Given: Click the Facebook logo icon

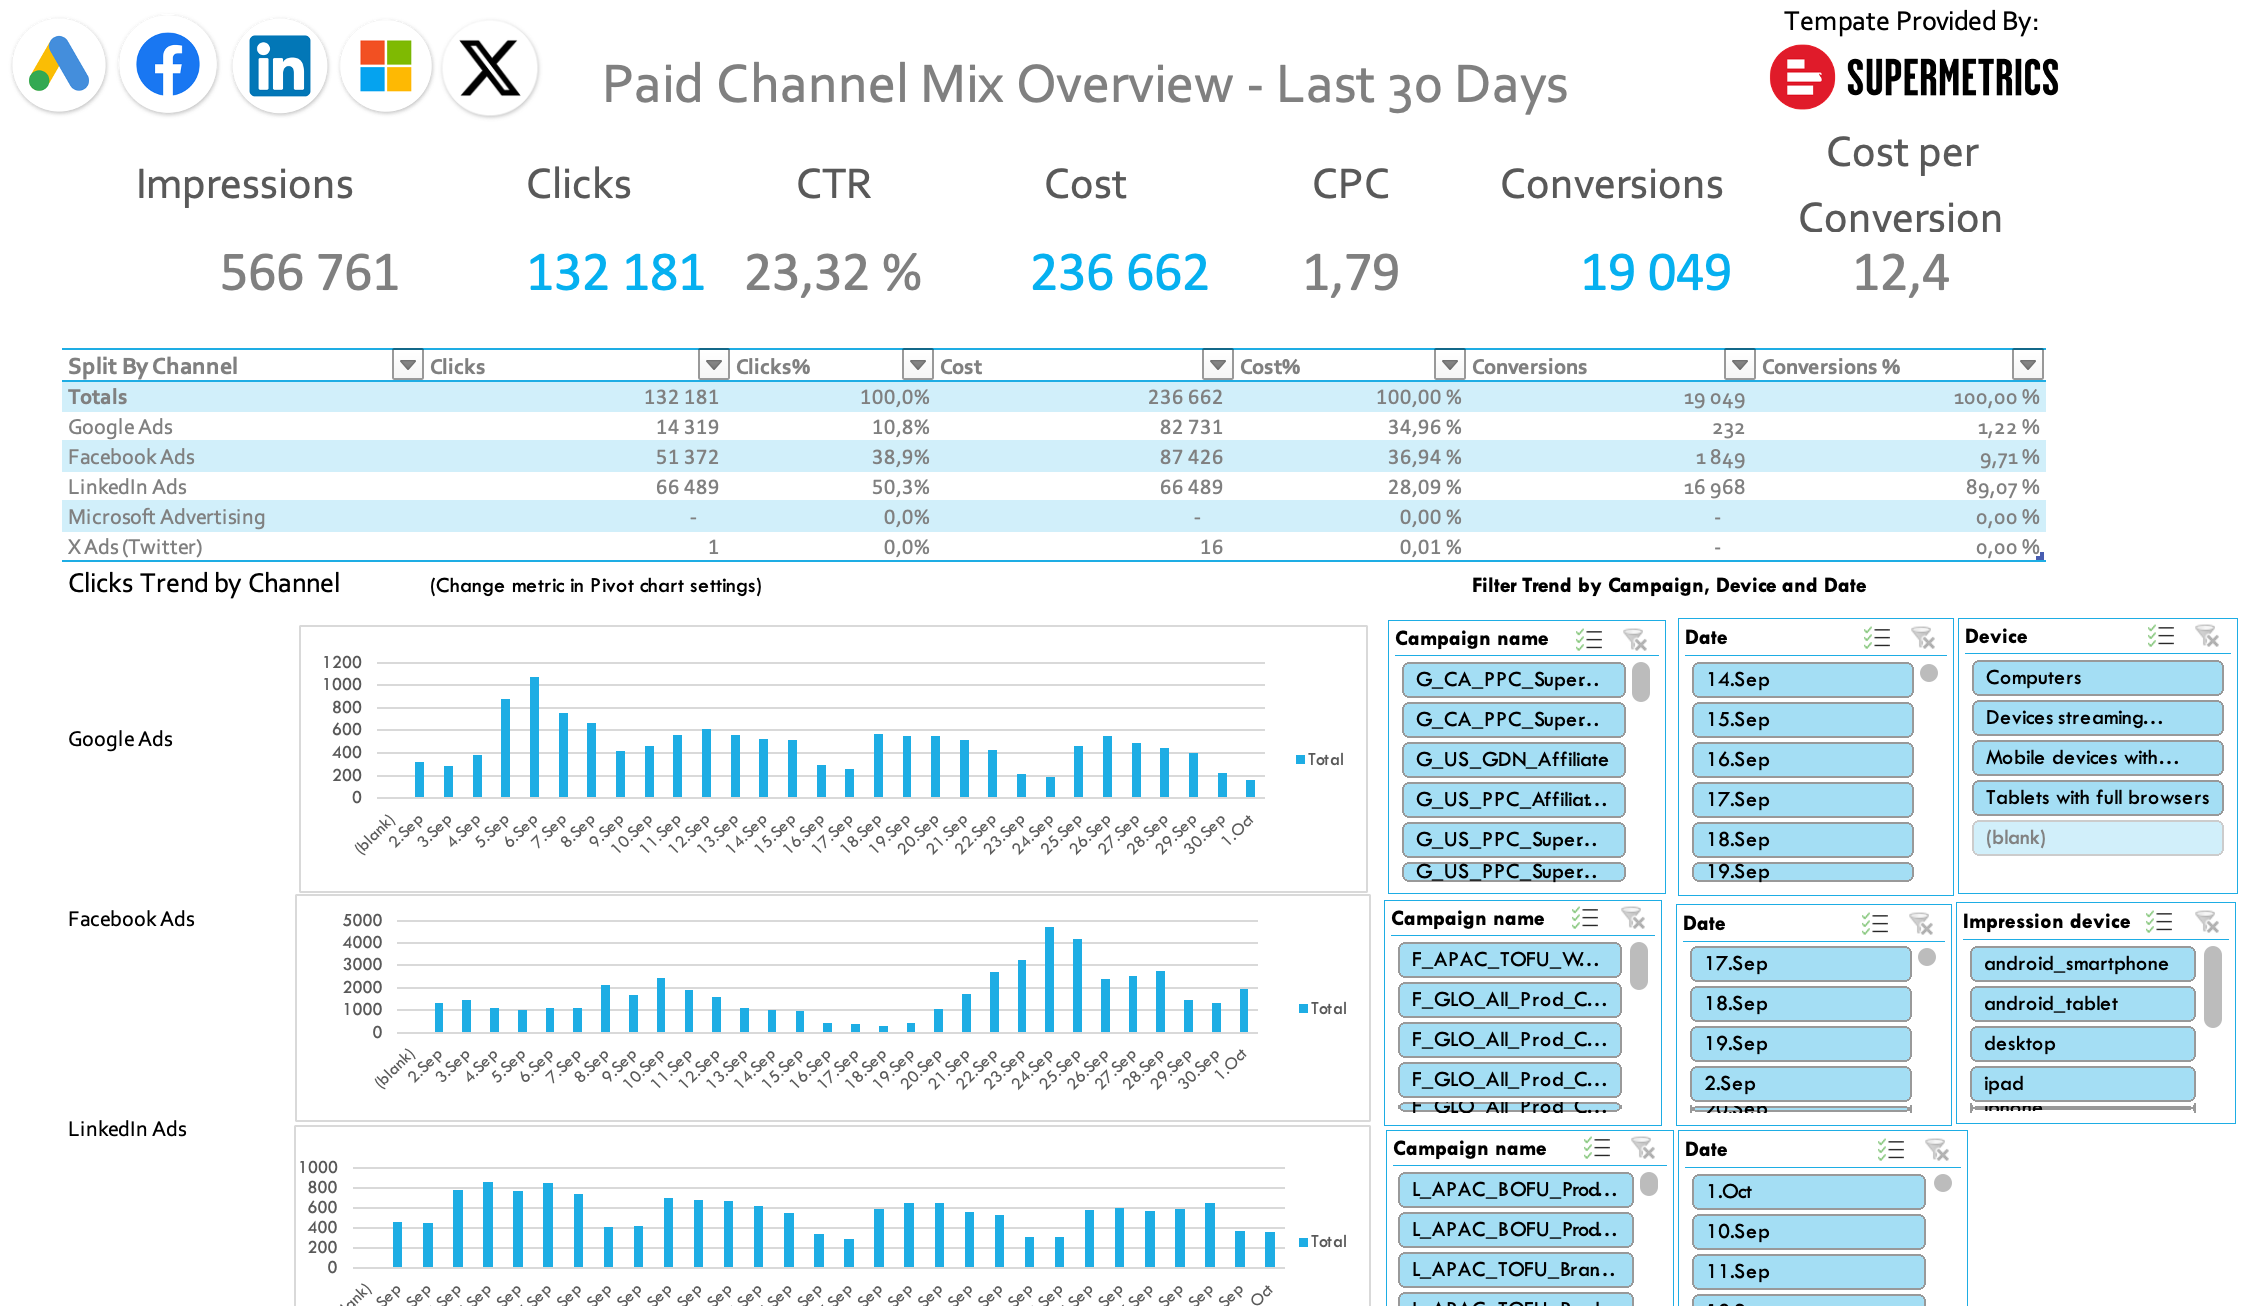Looking at the screenshot, I should (x=168, y=66).
